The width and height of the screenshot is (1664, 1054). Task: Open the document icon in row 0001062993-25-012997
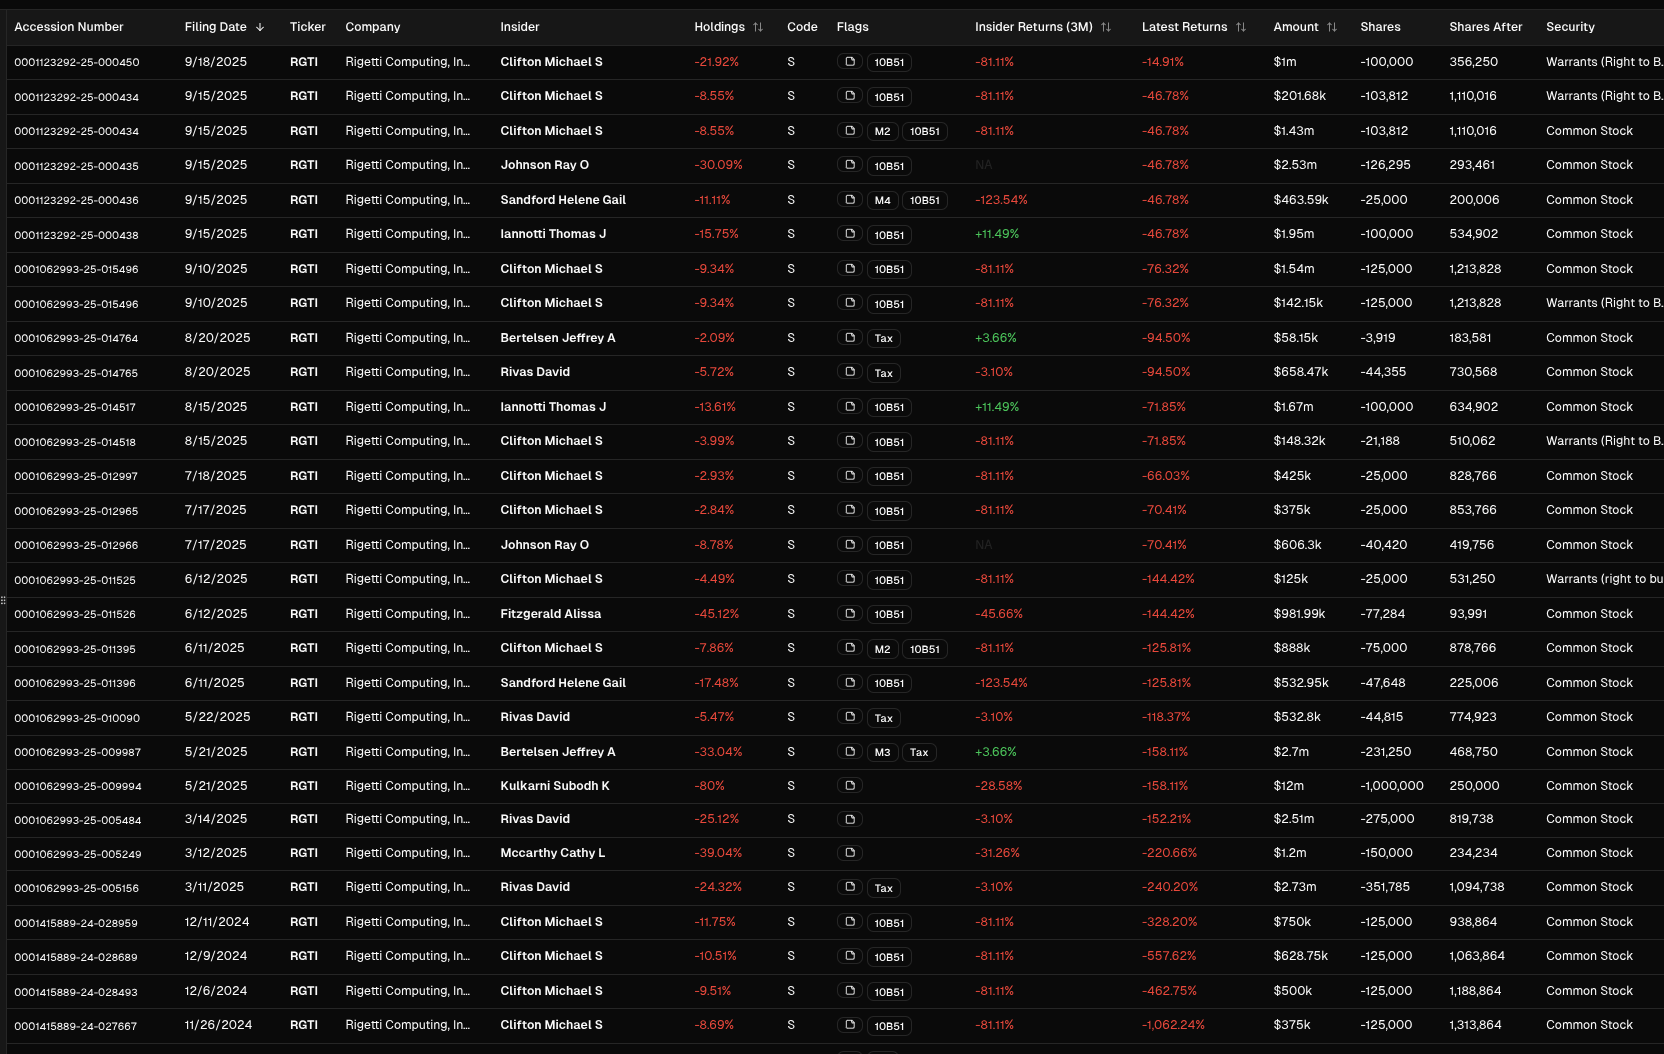849,476
